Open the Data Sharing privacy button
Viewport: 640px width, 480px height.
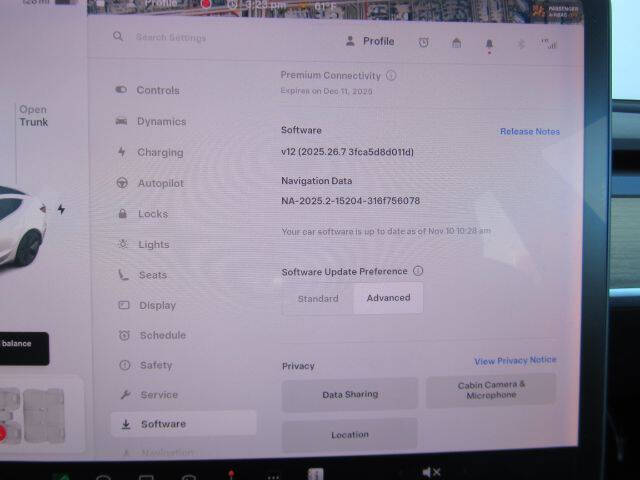350,394
